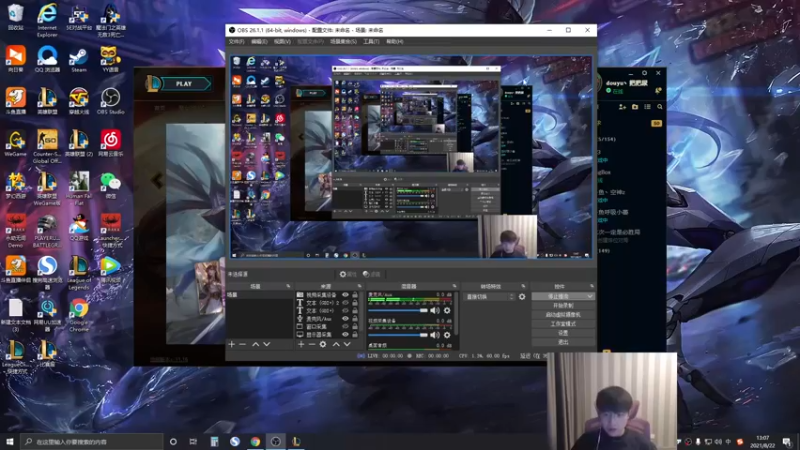Pop out the Scene Transitions dock panel
800x450 pixels.
coord(523,286)
